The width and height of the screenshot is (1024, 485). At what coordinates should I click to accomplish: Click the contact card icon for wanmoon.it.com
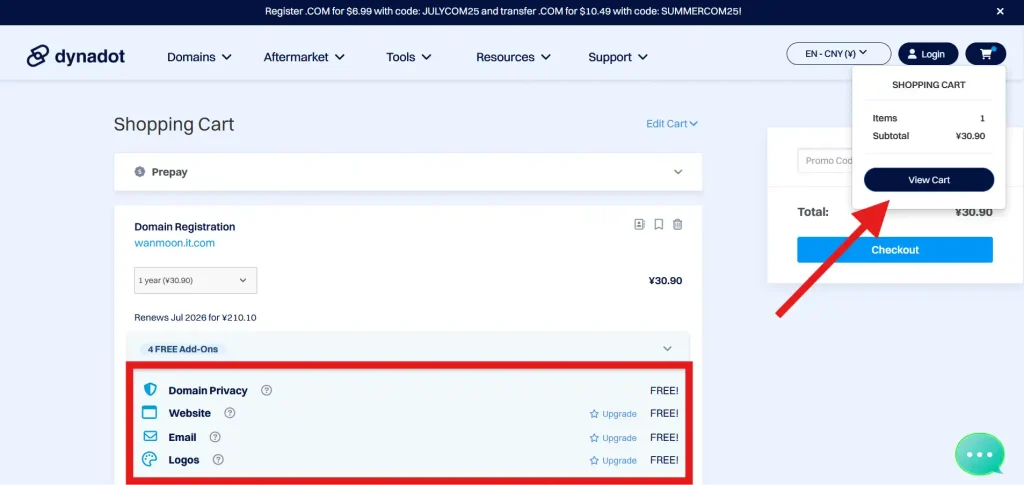(x=639, y=225)
